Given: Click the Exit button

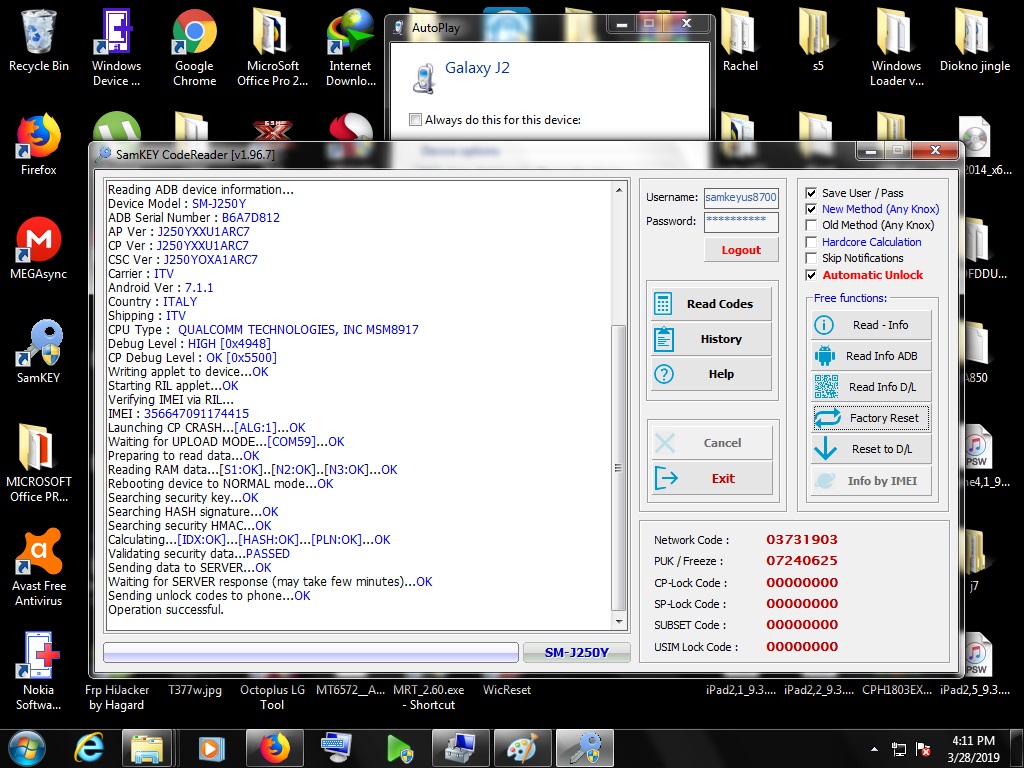Looking at the screenshot, I should pos(711,479).
